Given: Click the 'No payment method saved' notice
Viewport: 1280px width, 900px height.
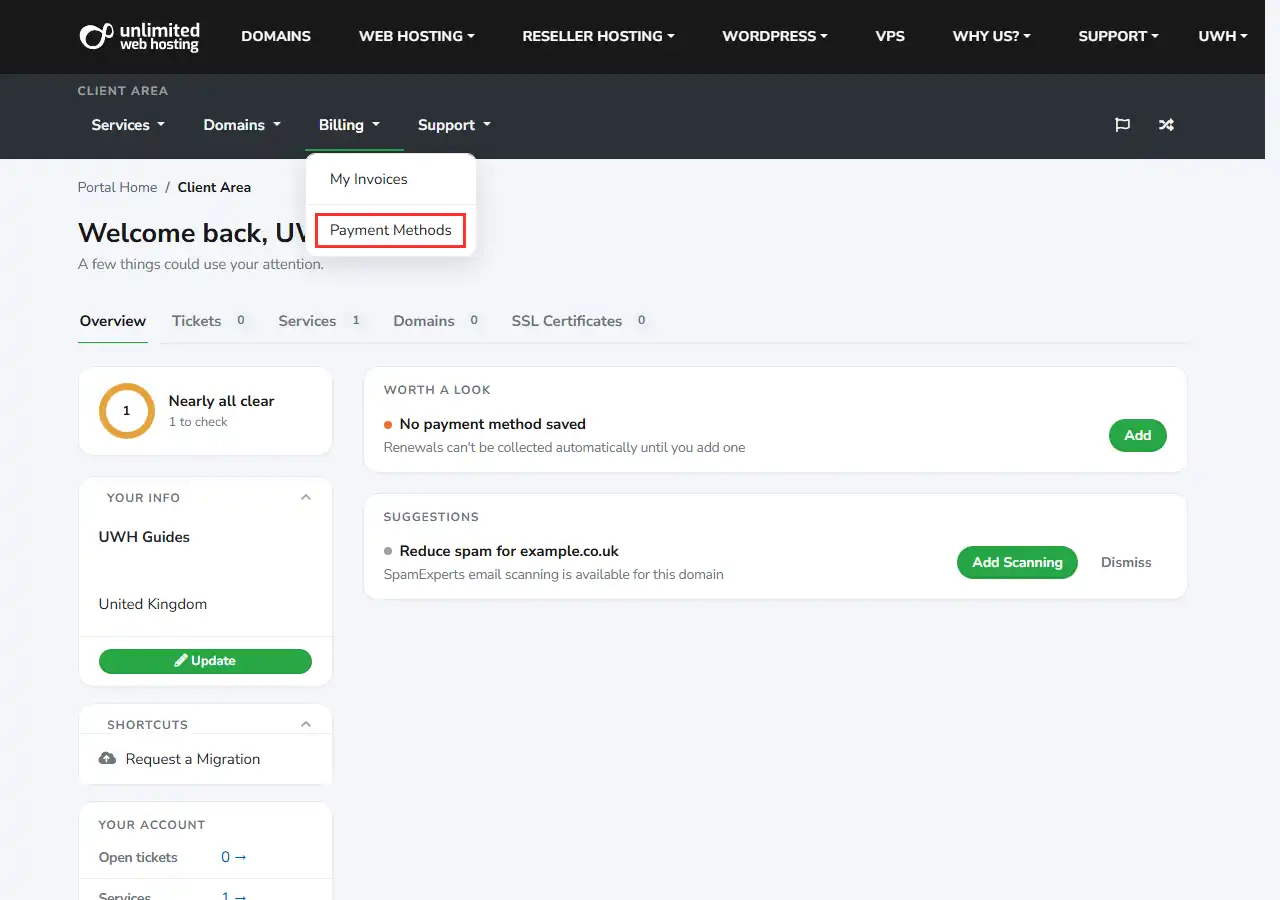Looking at the screenshot, I should (x=493, y=424).
